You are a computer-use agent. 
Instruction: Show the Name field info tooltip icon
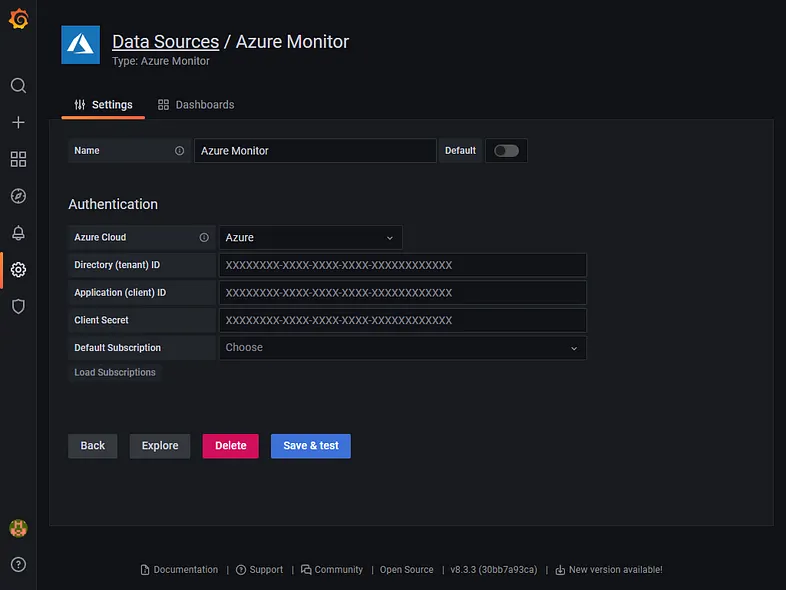pyautogui.click(x=179, y=150)
